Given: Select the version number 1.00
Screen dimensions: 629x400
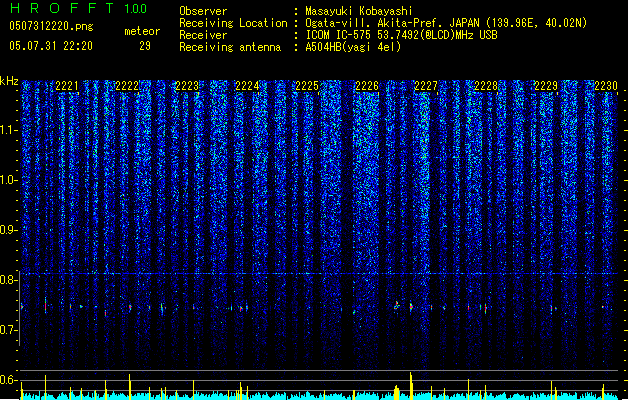Looking at the screenshot, I should coord(136,9).
